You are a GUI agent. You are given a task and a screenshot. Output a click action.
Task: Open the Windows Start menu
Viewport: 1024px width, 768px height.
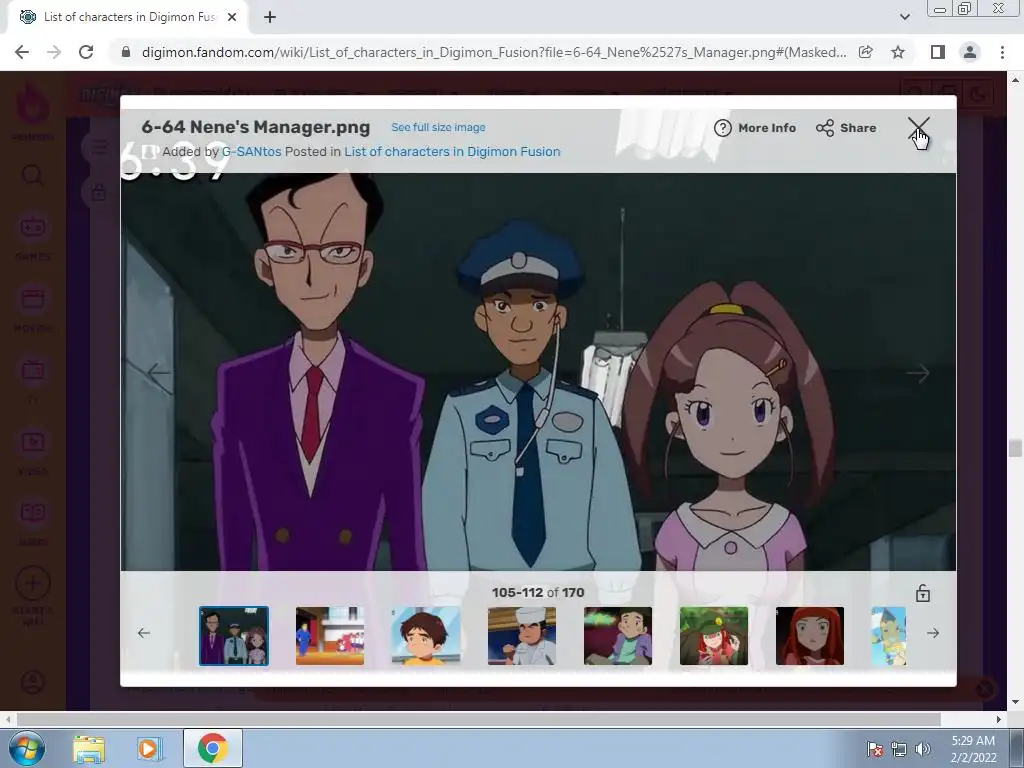pyautogui.click(x=27, y=748)
